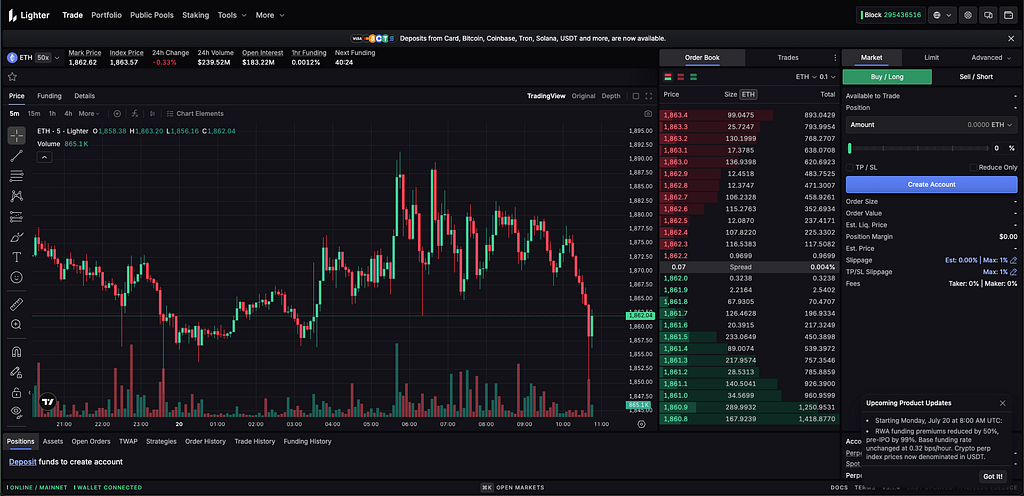Lock all drawing tools
The image size is (1024, 496).
pyautogui.click(x=16, y=392)
